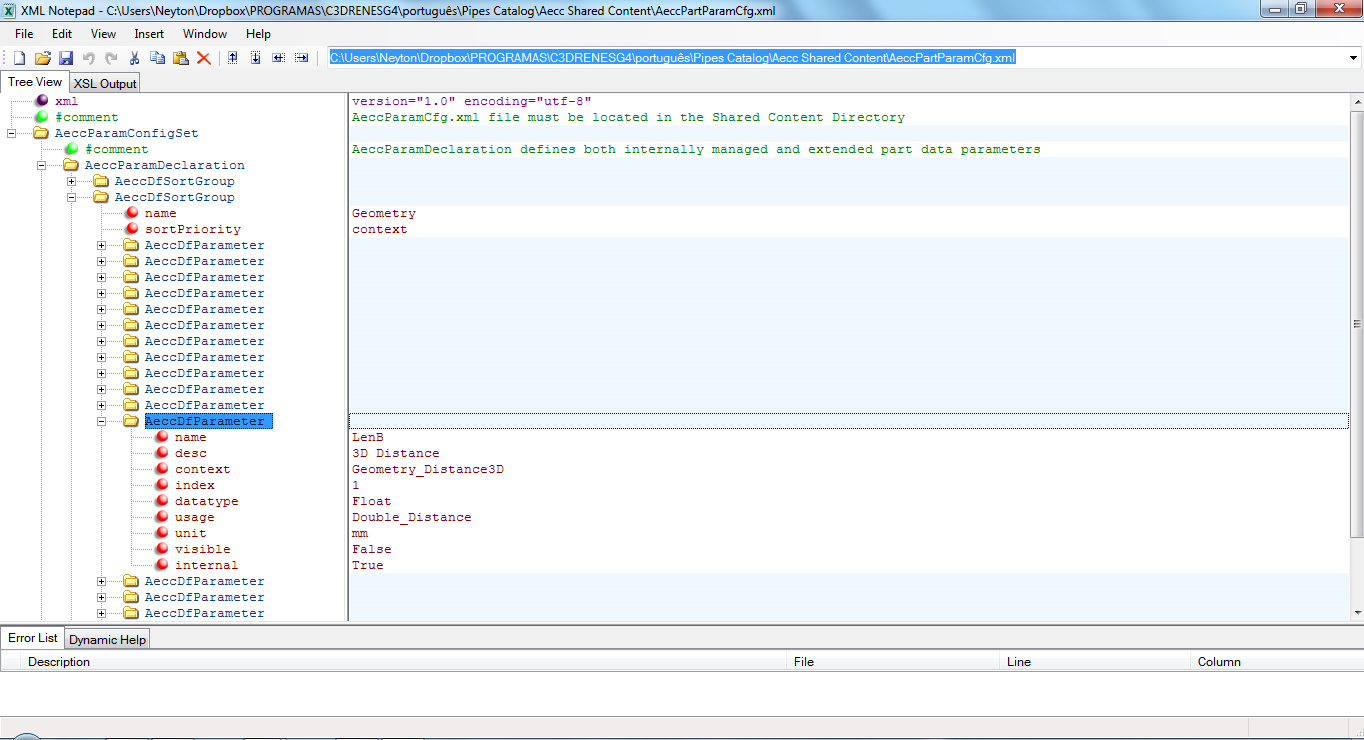Nudge the node up with the toolbar arrow
Screen dimensions: 1364x740
(232, 58)
